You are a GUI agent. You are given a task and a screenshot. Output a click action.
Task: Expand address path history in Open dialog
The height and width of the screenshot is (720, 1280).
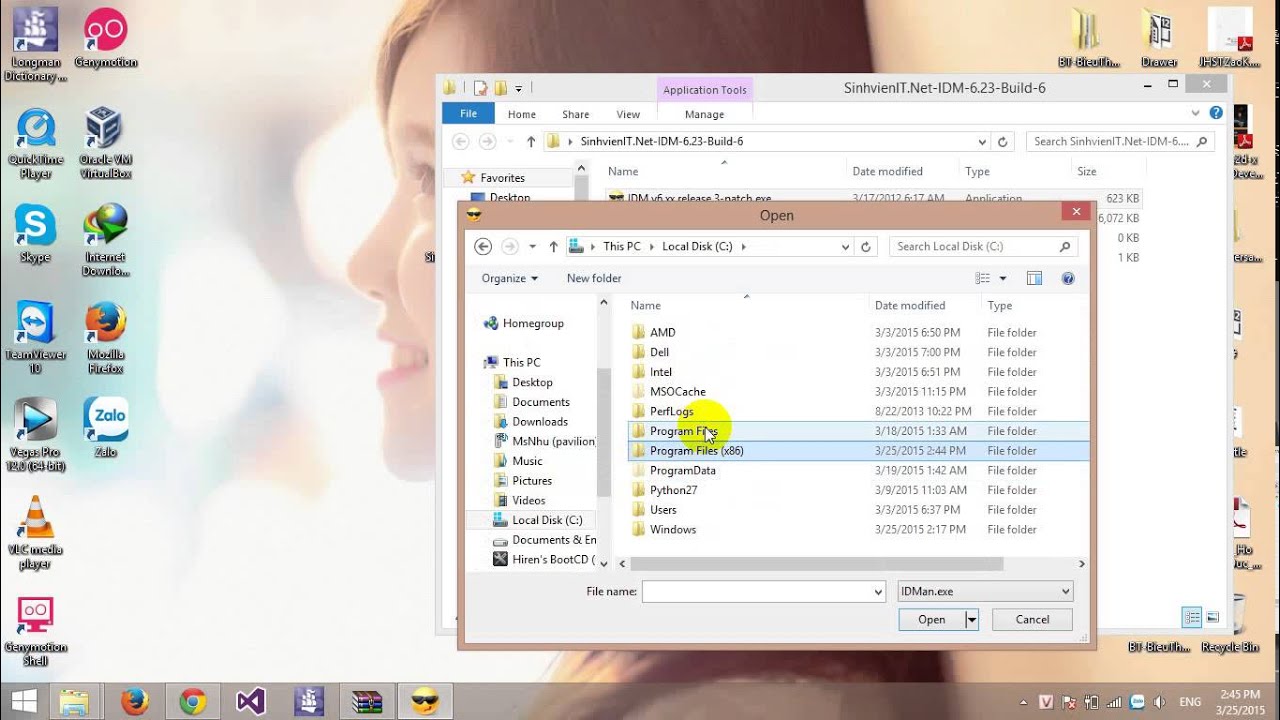click(x=845, y=246)
